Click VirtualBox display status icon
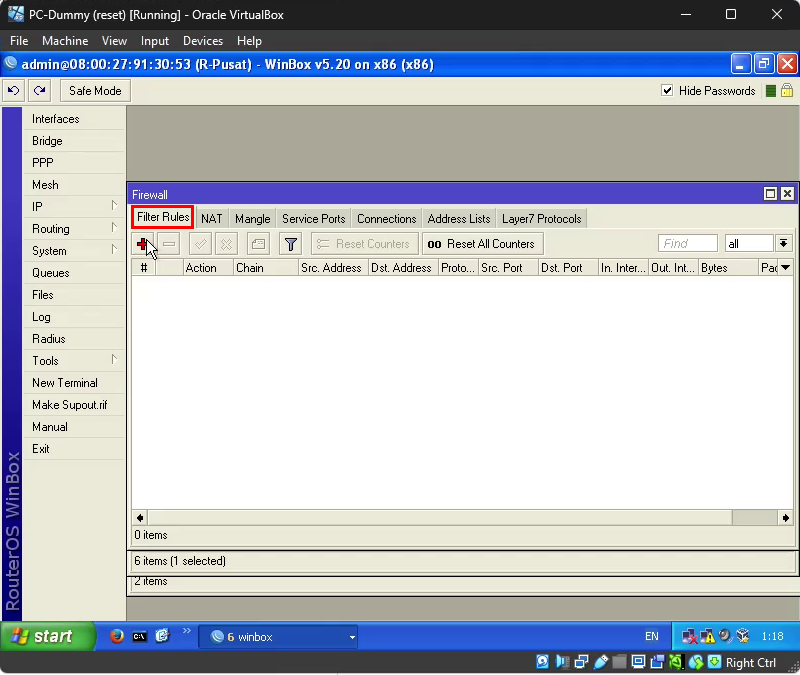The height and width of the screenshot is (675, 800). [638, 662]
